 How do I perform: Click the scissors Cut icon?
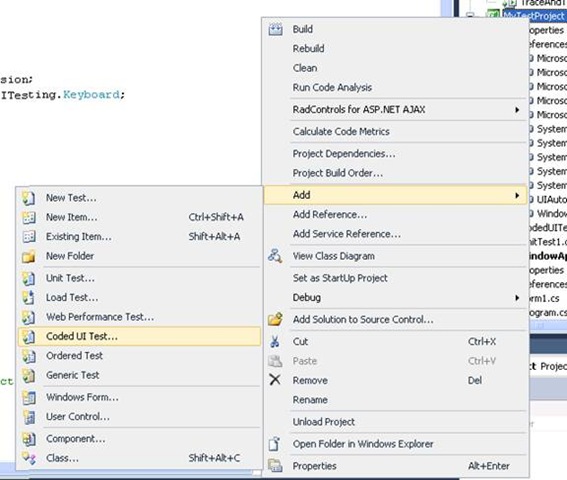tap(275, 341)
